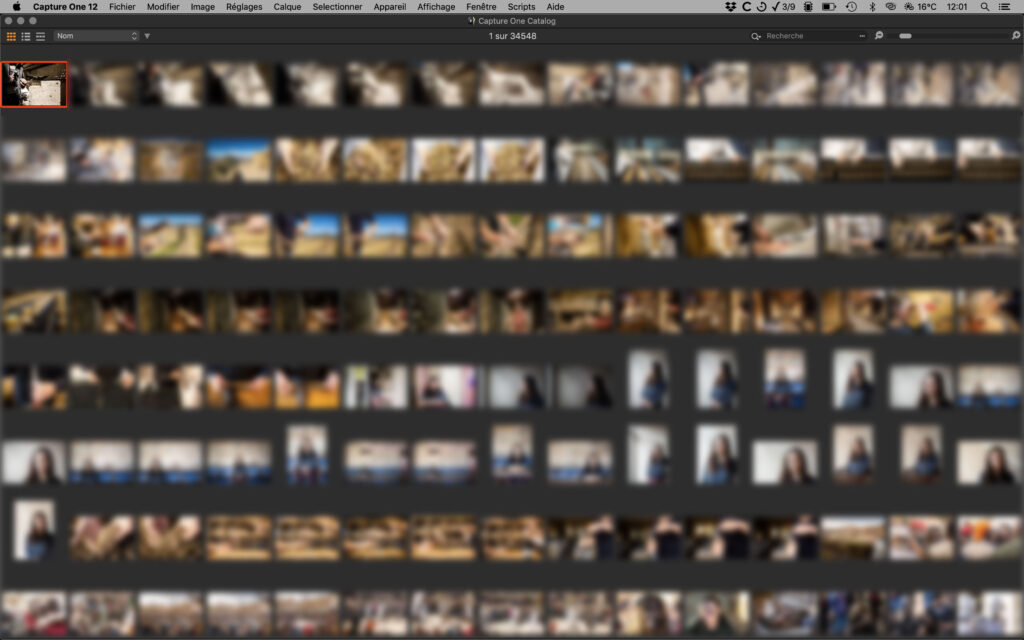
Task: Open the Fichier menu
Action: click(122, 7)
